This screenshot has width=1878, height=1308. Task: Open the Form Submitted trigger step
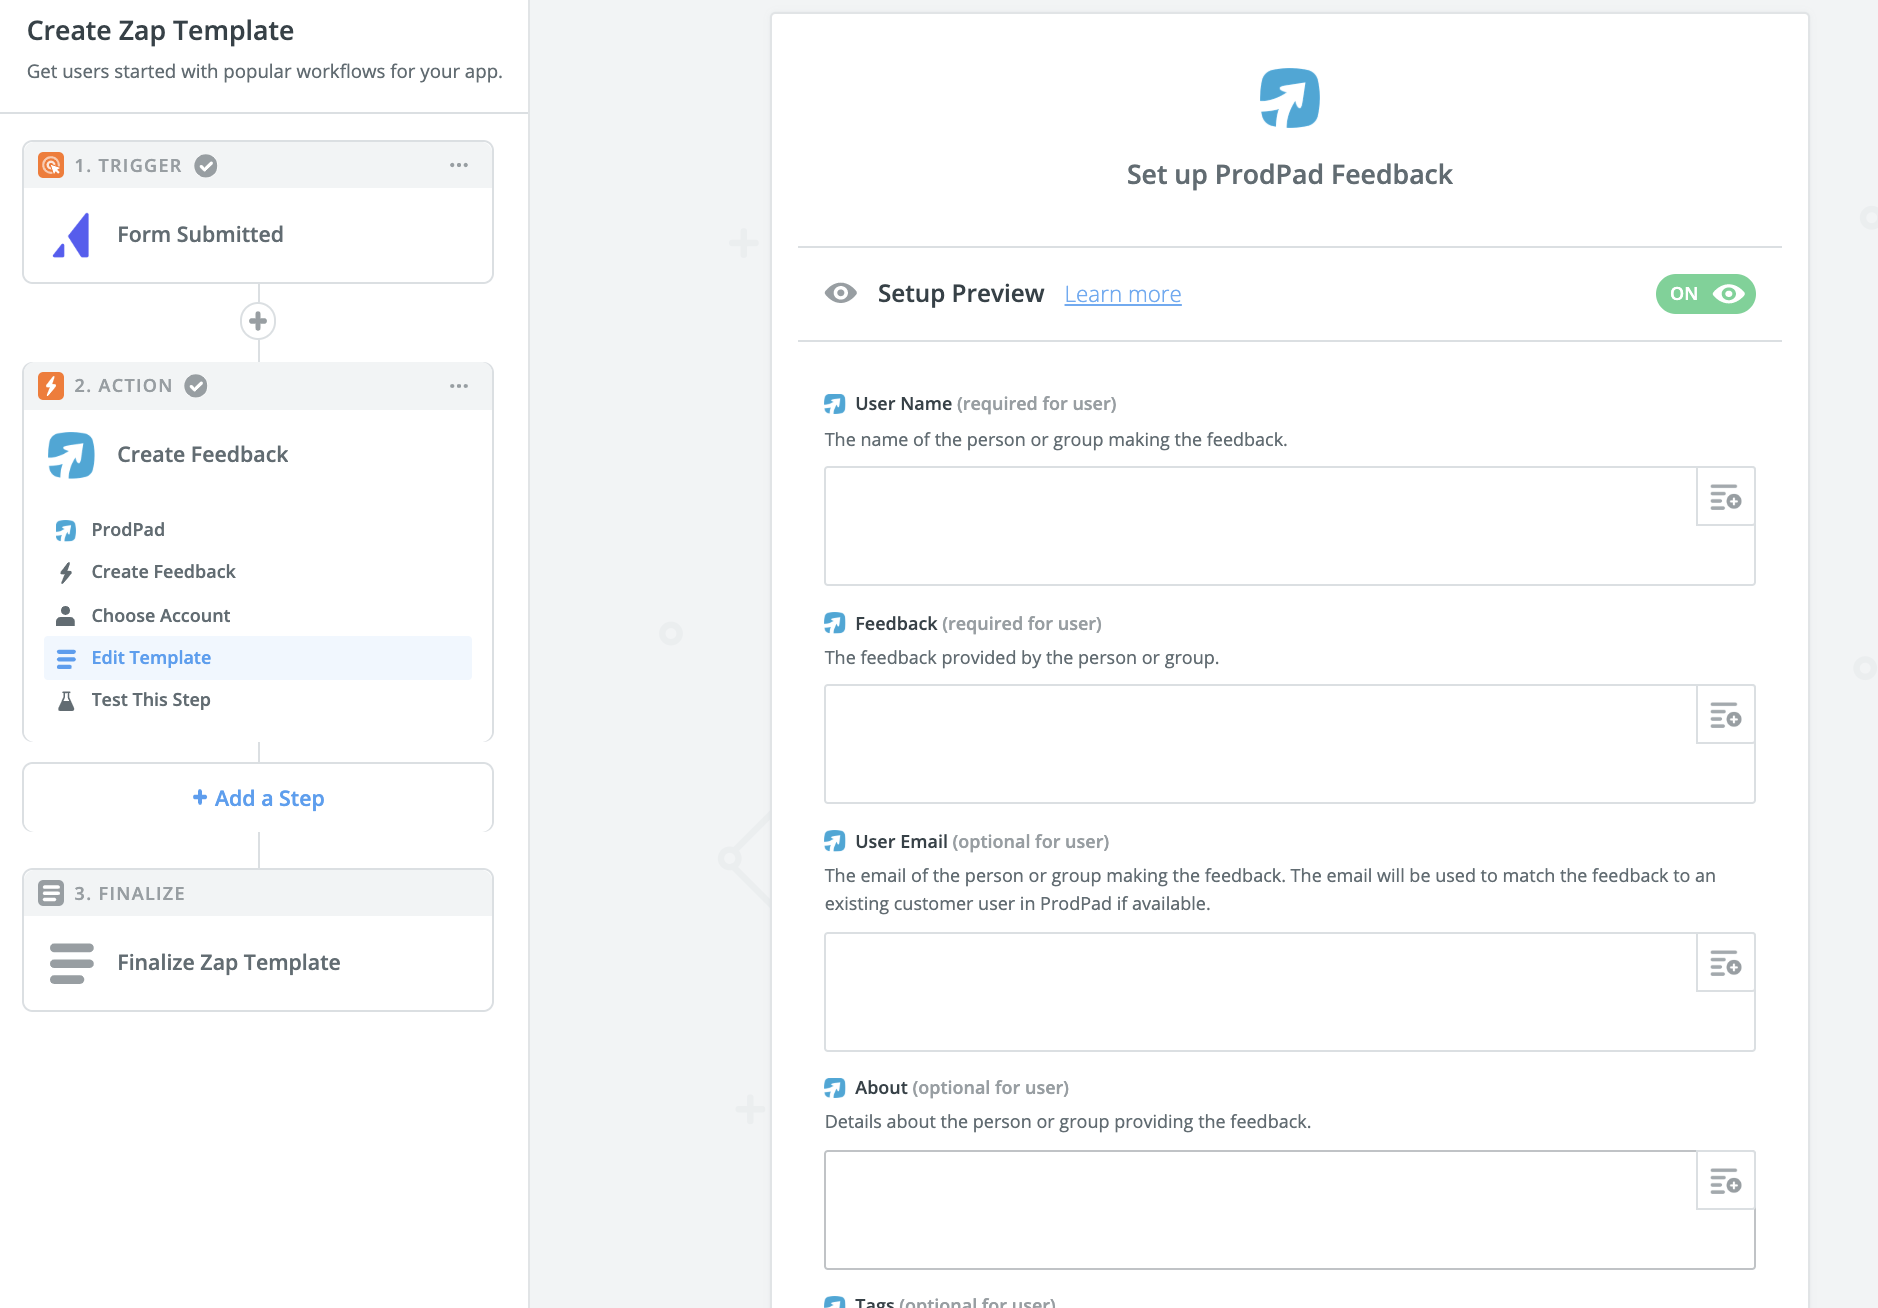pos(258,235)
